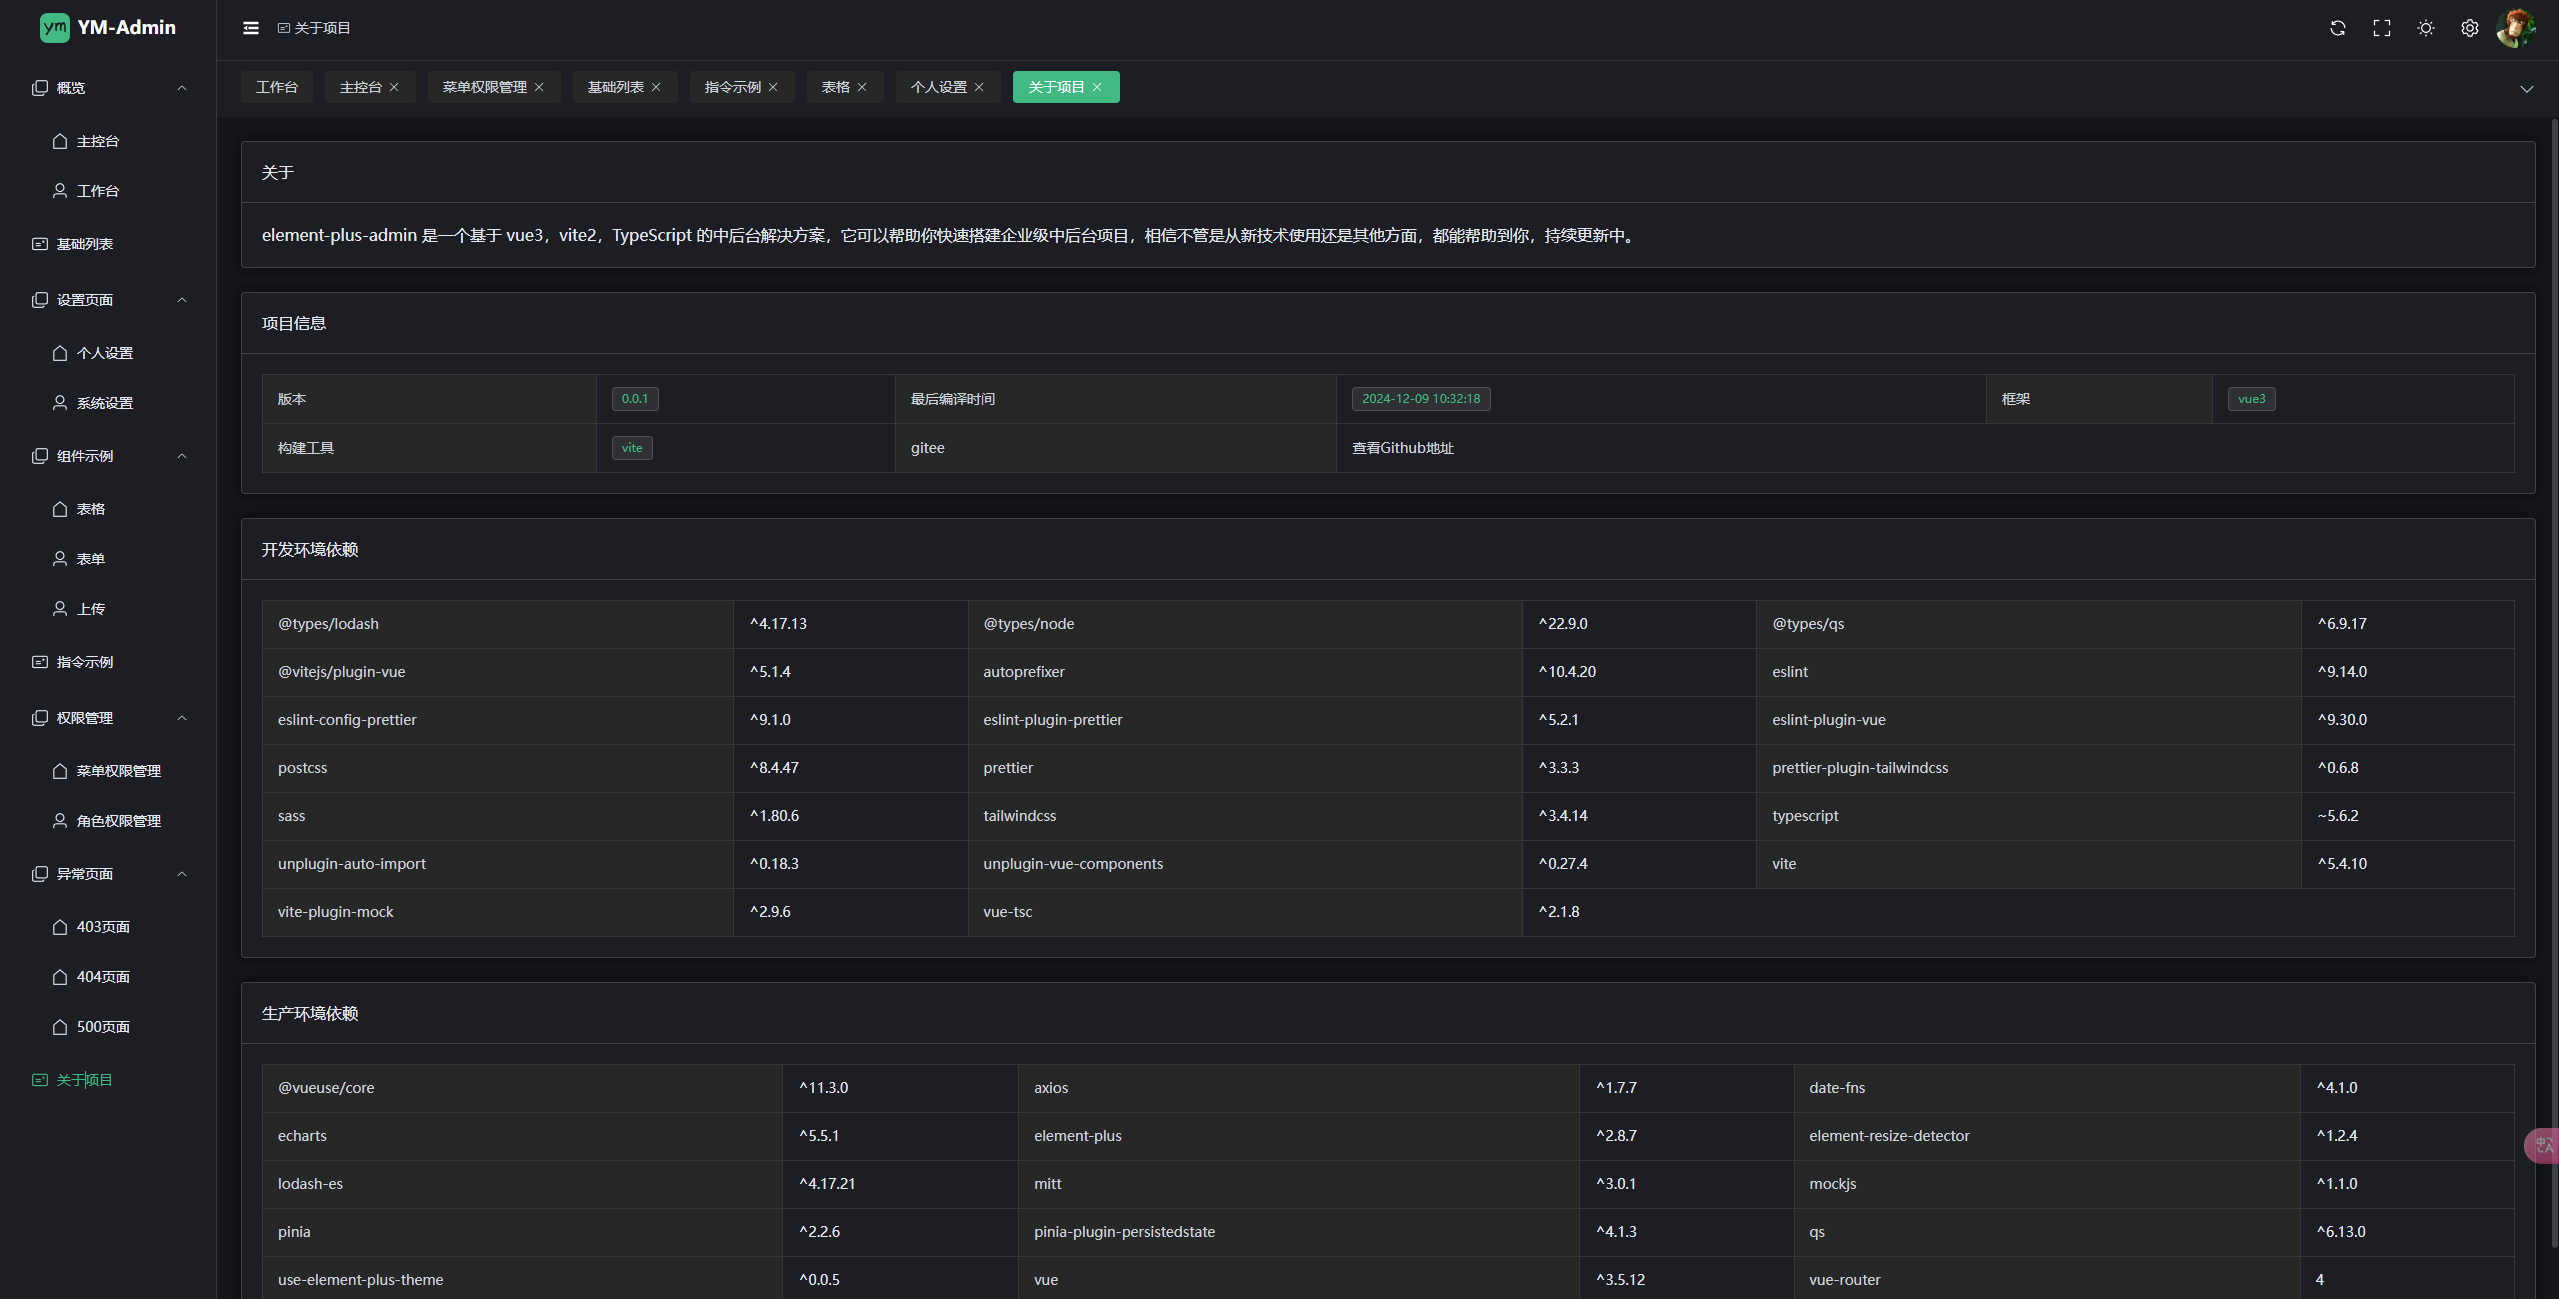
Task: Select the 工作台 tab
Action: point(276,87)
